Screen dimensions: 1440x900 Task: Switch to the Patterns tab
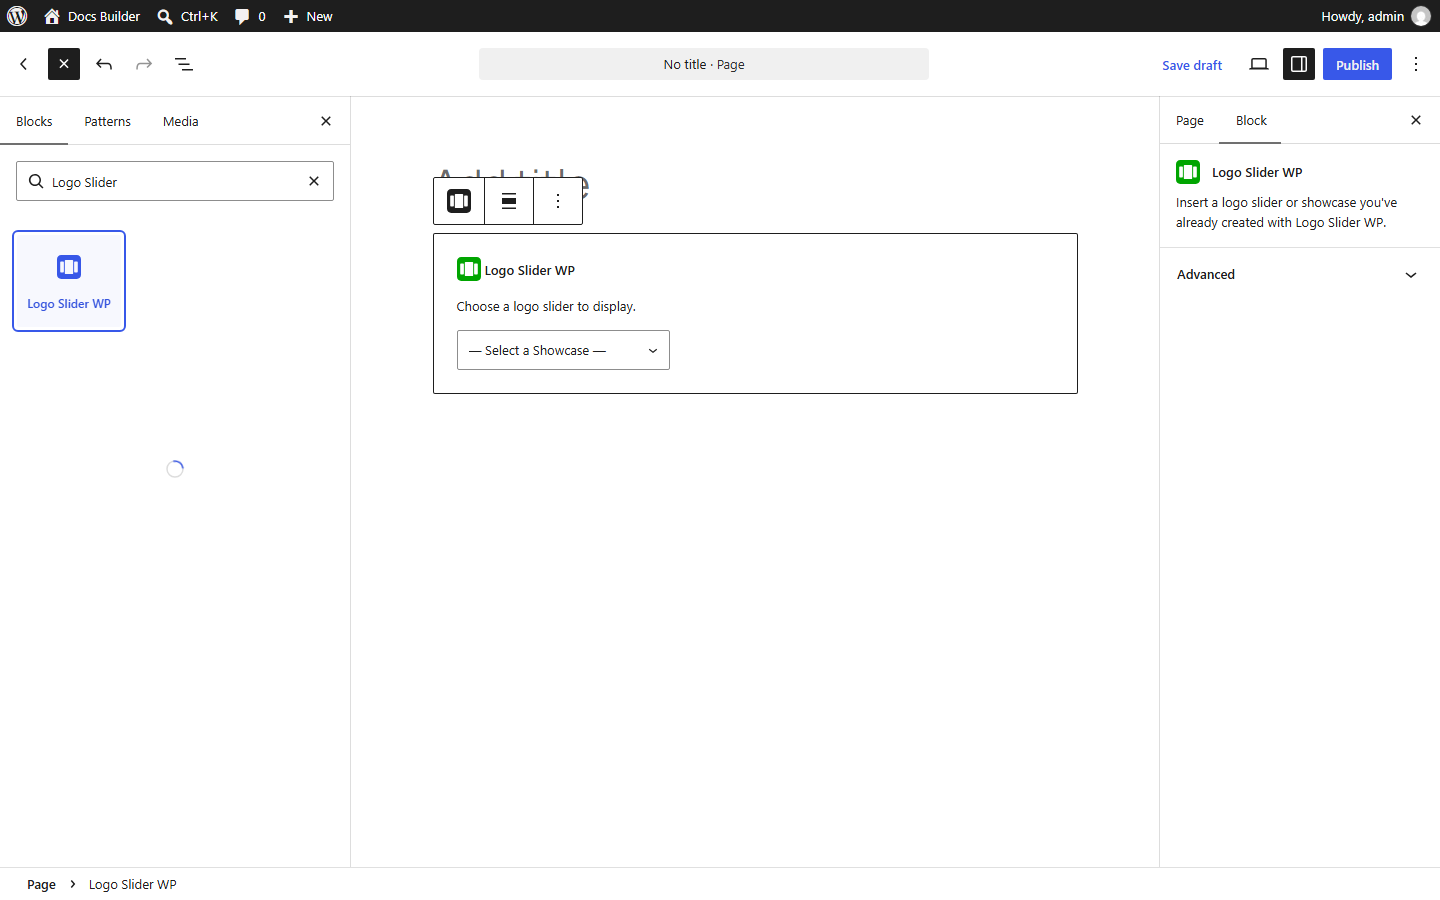[108, 121]
